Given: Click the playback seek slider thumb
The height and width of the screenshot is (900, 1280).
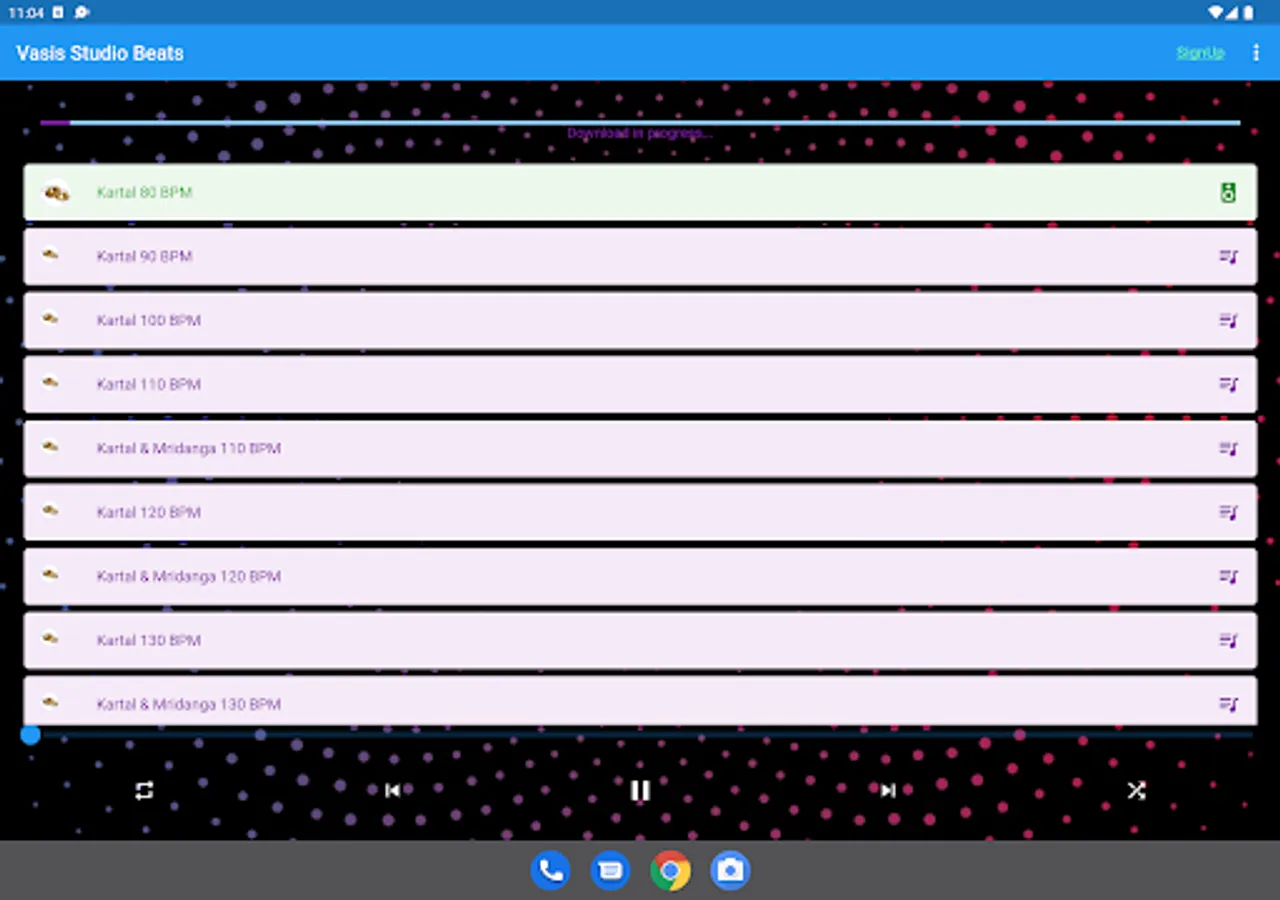Looking at the screenshot, I should [x=31, y=735].
